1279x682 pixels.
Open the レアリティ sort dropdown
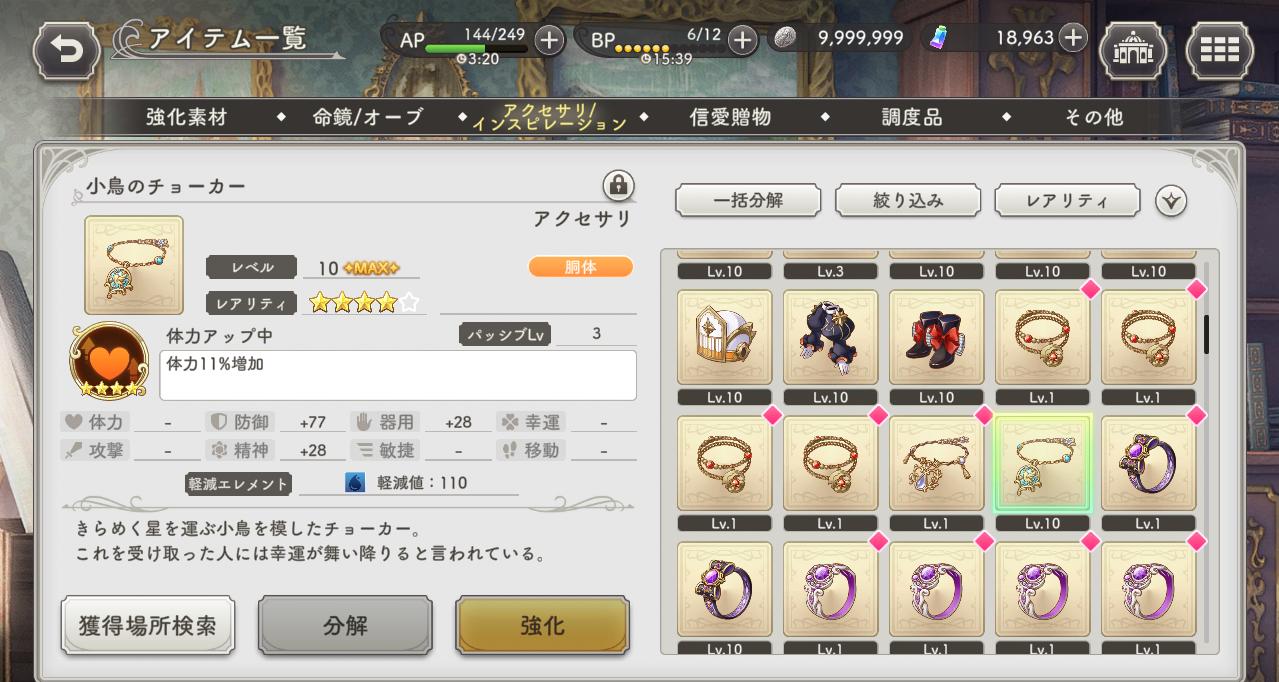click(1067, 200)
